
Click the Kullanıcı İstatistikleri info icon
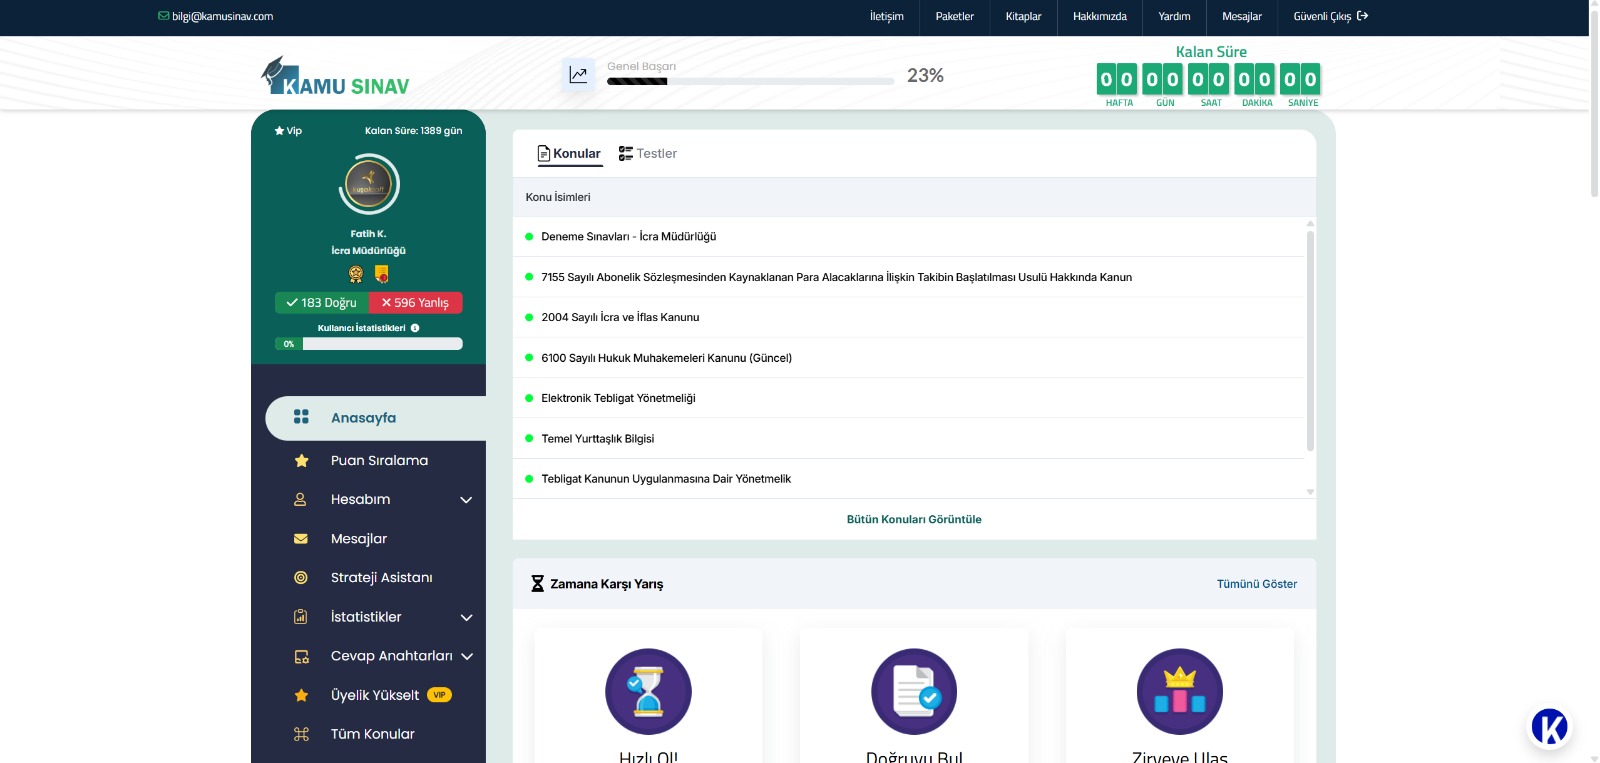point(415,328)
